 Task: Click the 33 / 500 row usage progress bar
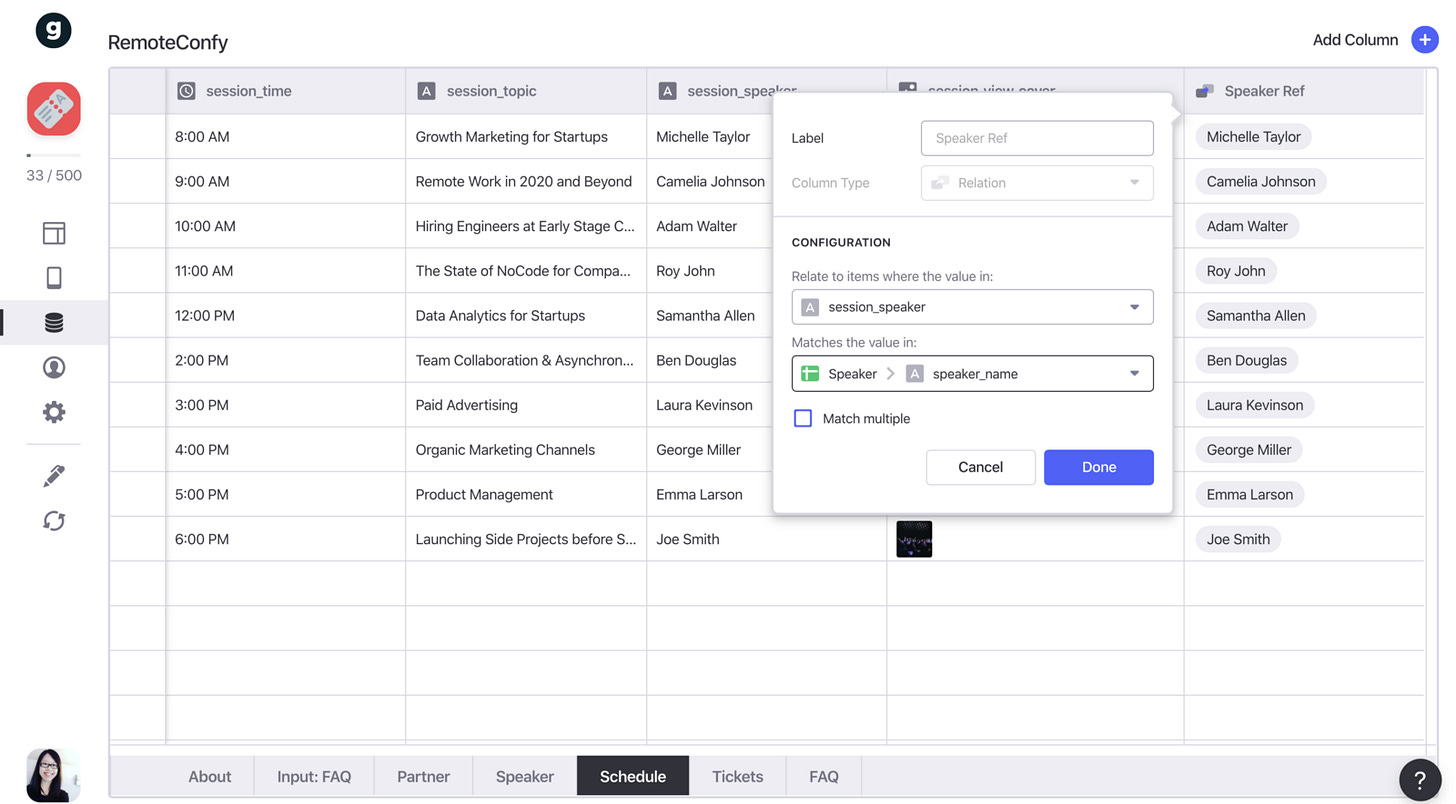click(x=54, y=155)
